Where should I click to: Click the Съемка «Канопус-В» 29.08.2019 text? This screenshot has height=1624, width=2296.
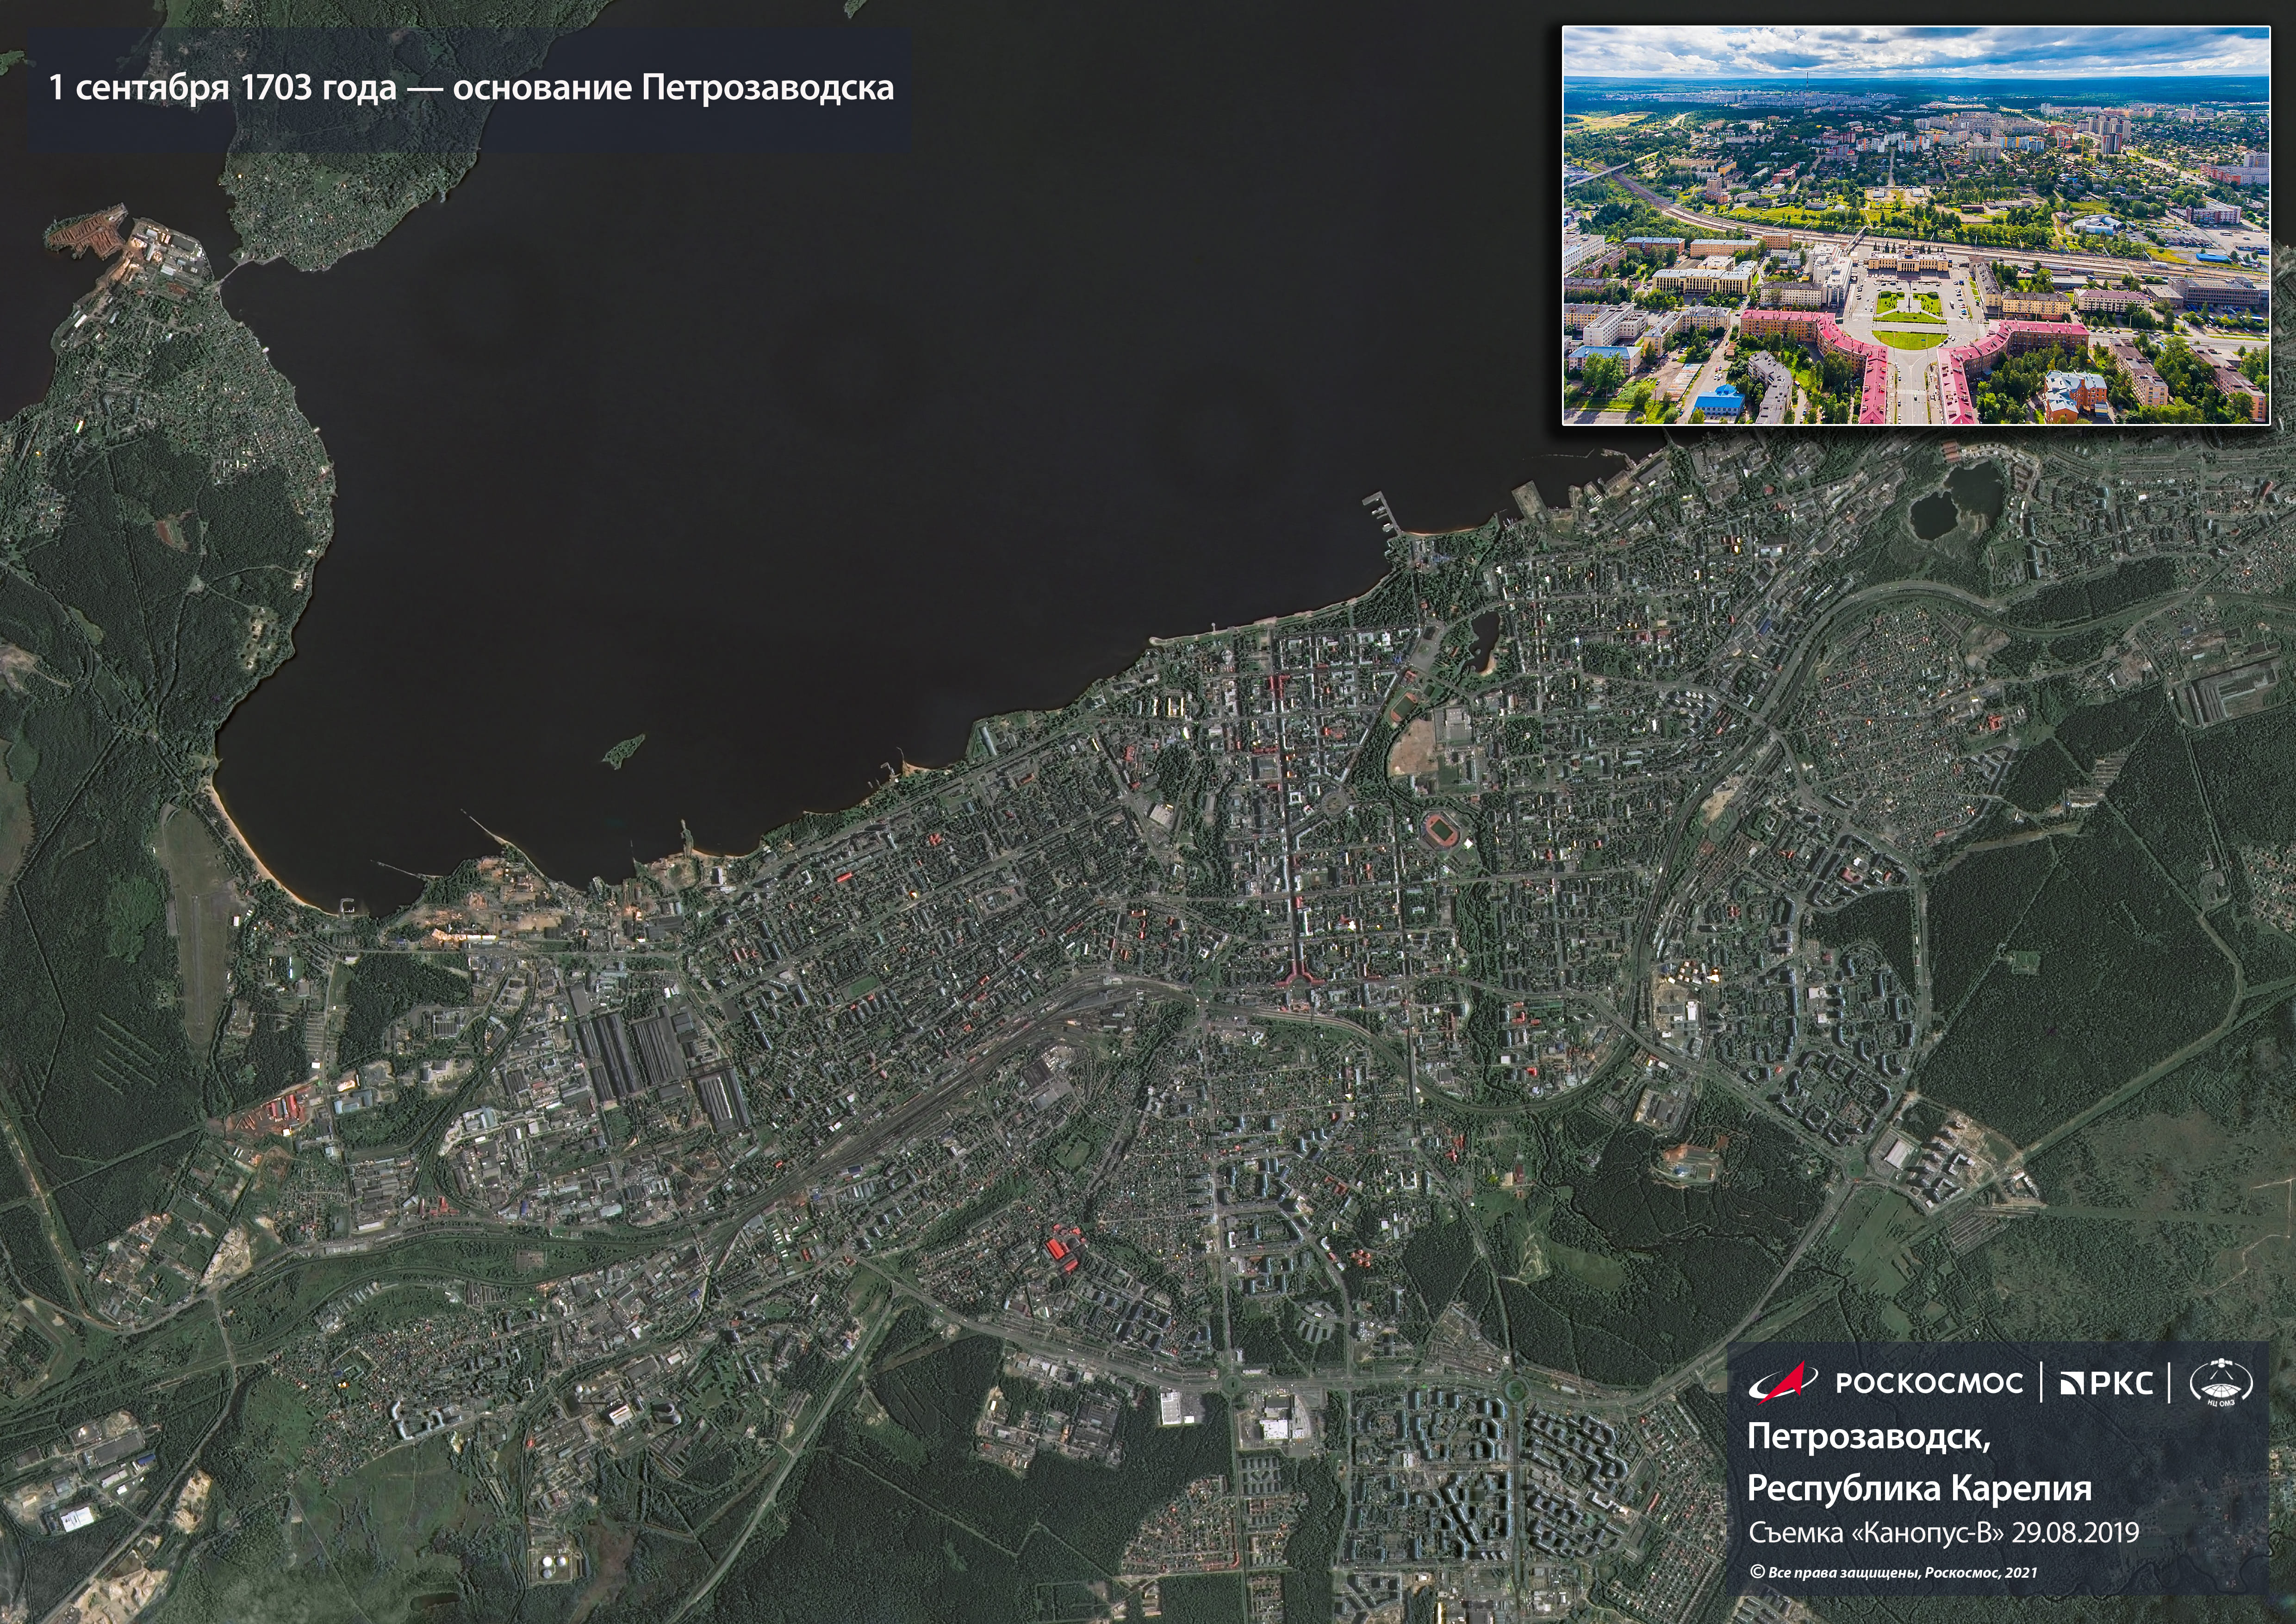(1943, 1533)
